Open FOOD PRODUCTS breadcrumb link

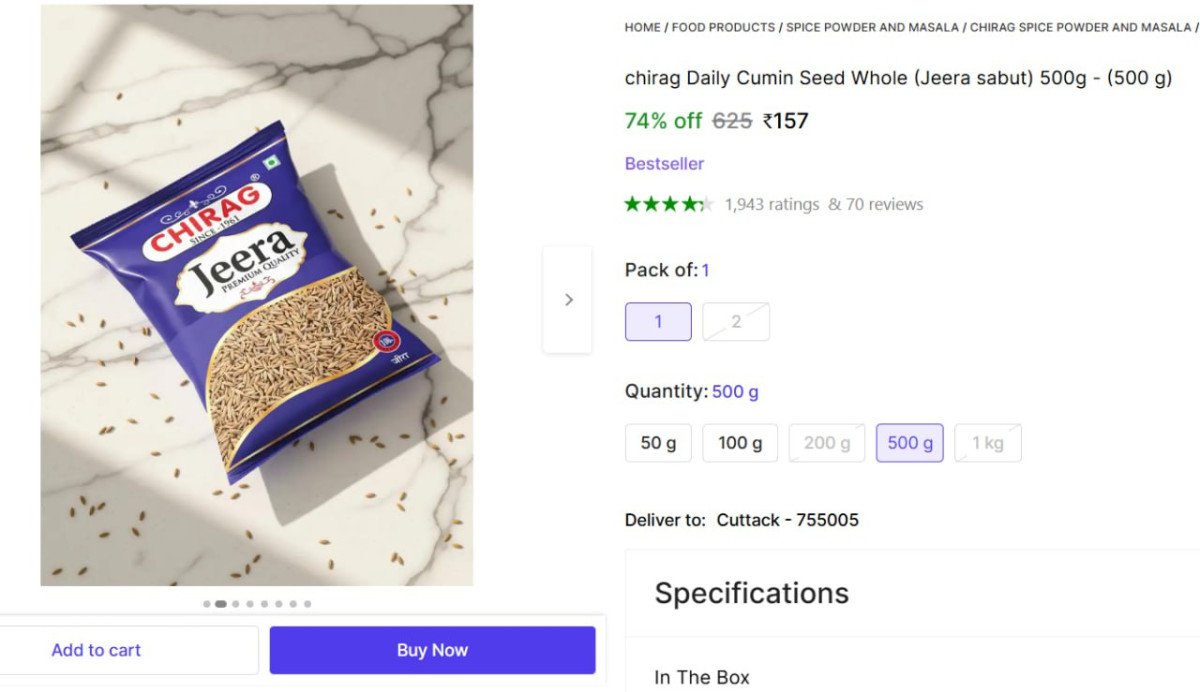723,27
